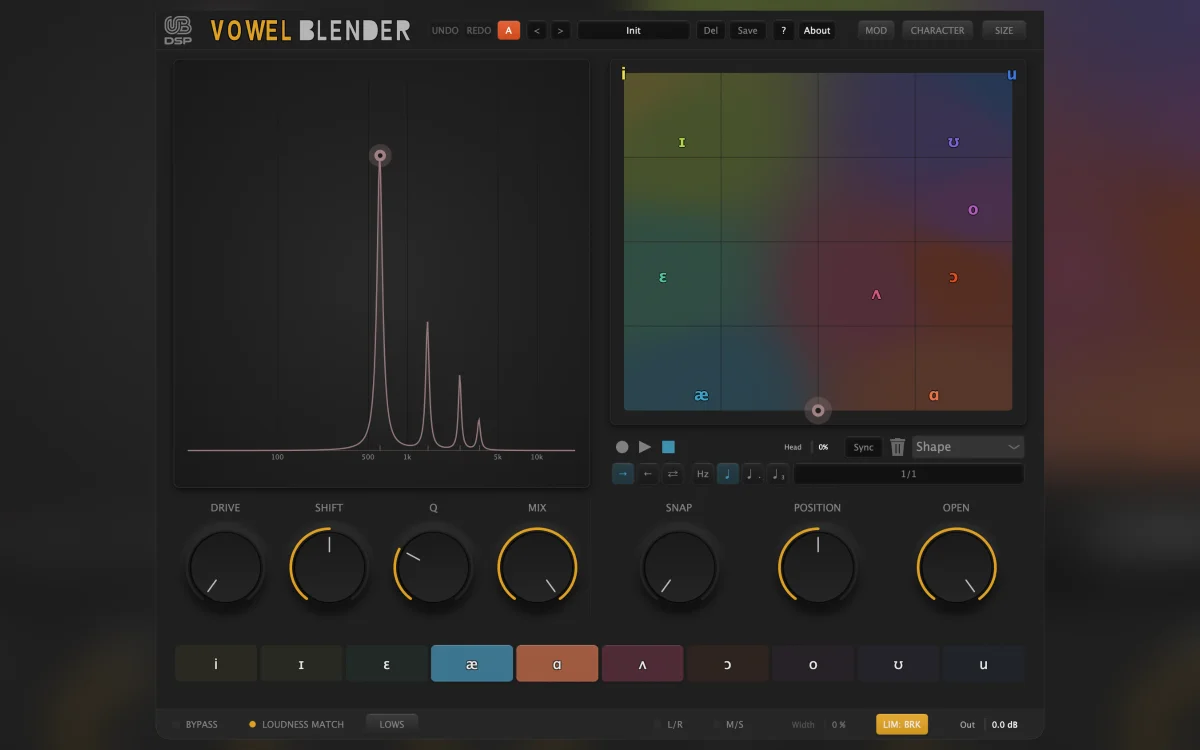
Task: Toggle the ɪ vowel button in bottom row
Action: pos(301,664)
